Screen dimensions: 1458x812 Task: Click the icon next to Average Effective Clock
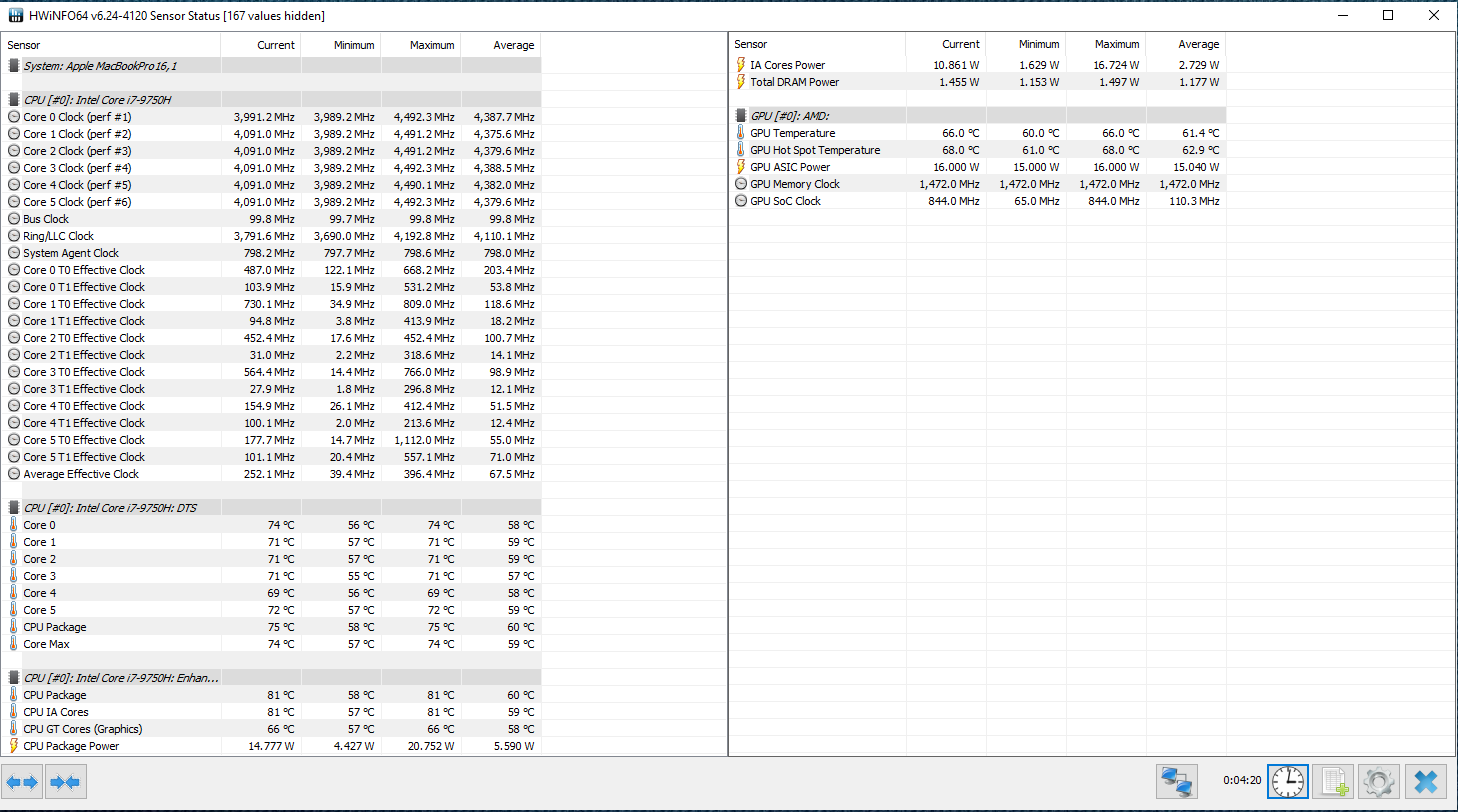tap(14, 474)
